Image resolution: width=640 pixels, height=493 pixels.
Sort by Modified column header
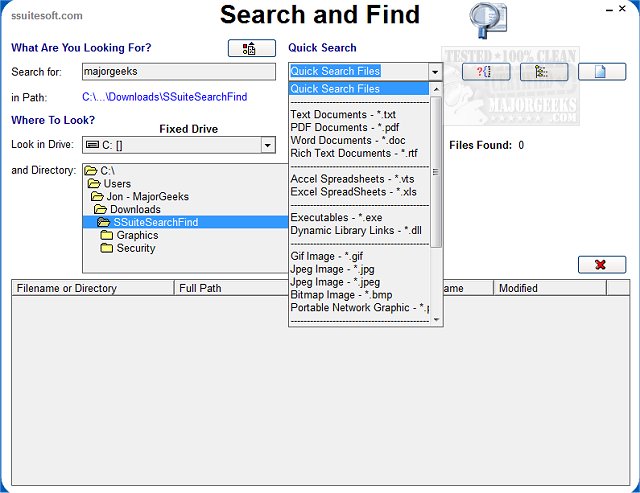click(x=550, y=288)
